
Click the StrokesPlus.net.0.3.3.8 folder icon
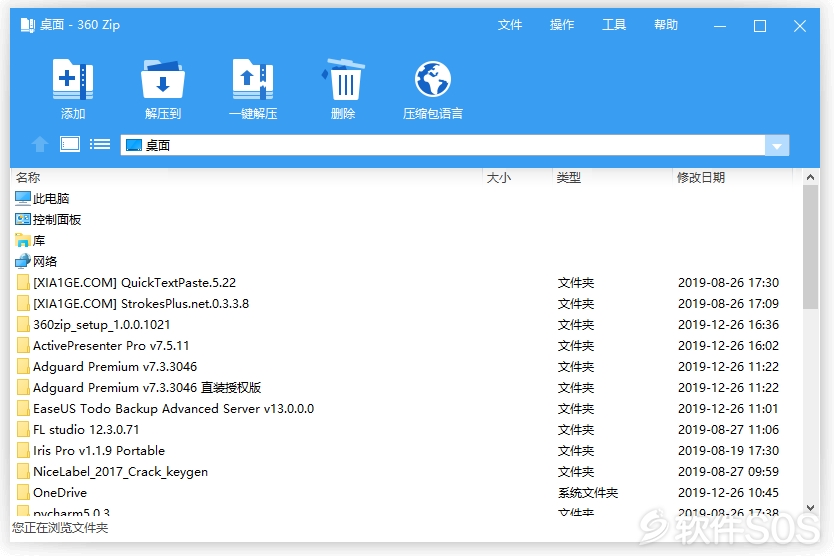tap(23, 303)
